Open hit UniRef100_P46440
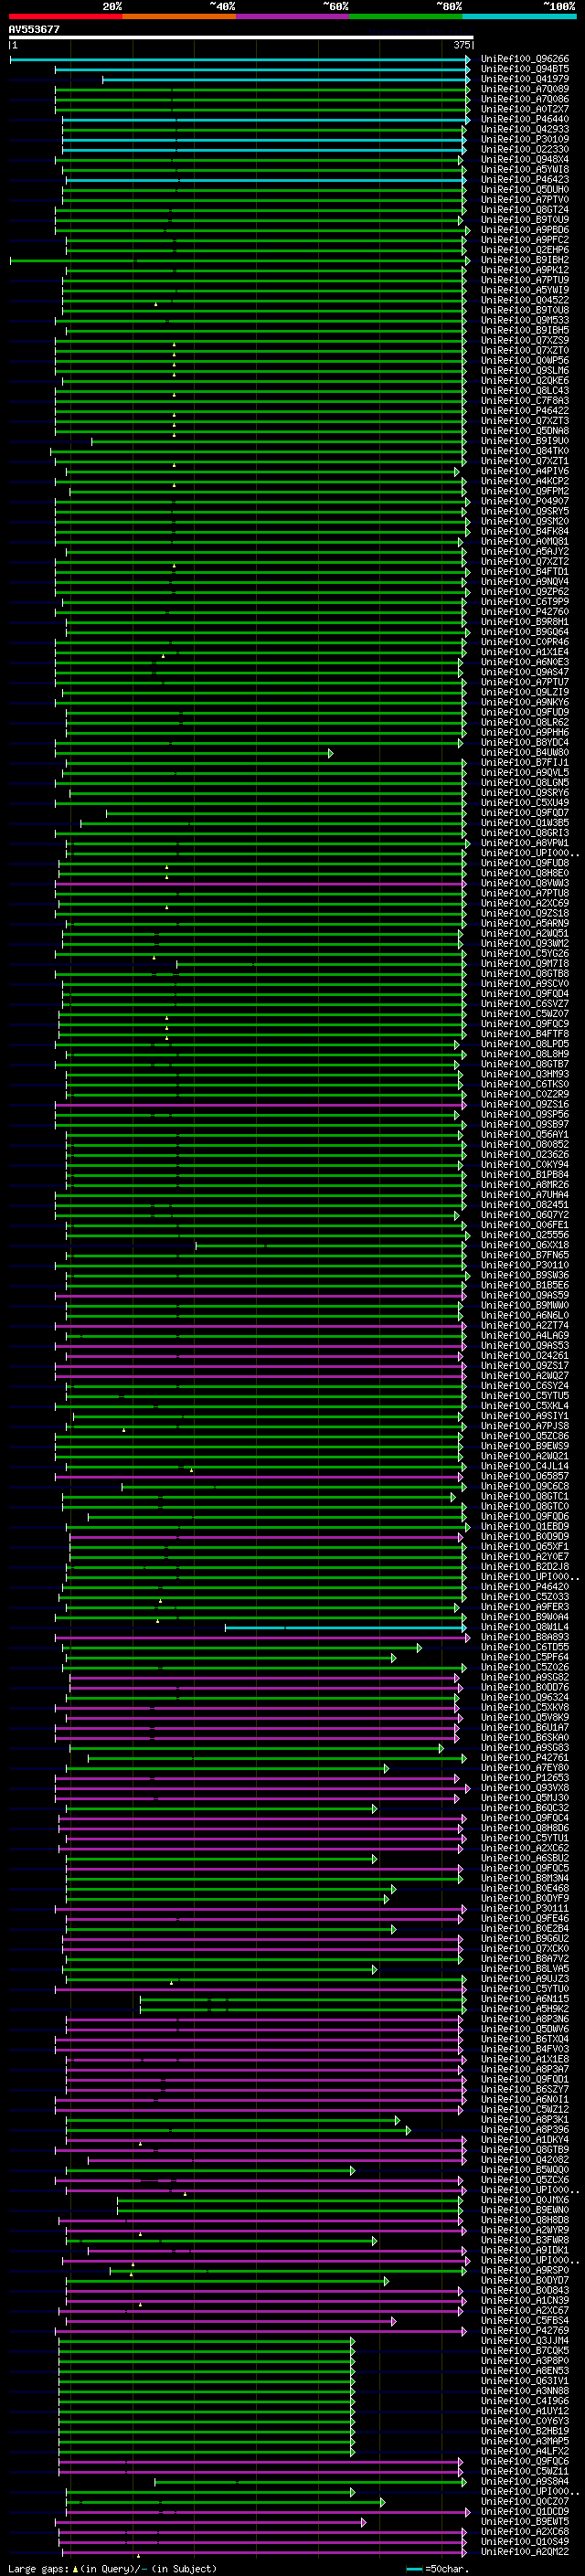This screenshot has height=2576, width=585. click(x=524, y=119)
